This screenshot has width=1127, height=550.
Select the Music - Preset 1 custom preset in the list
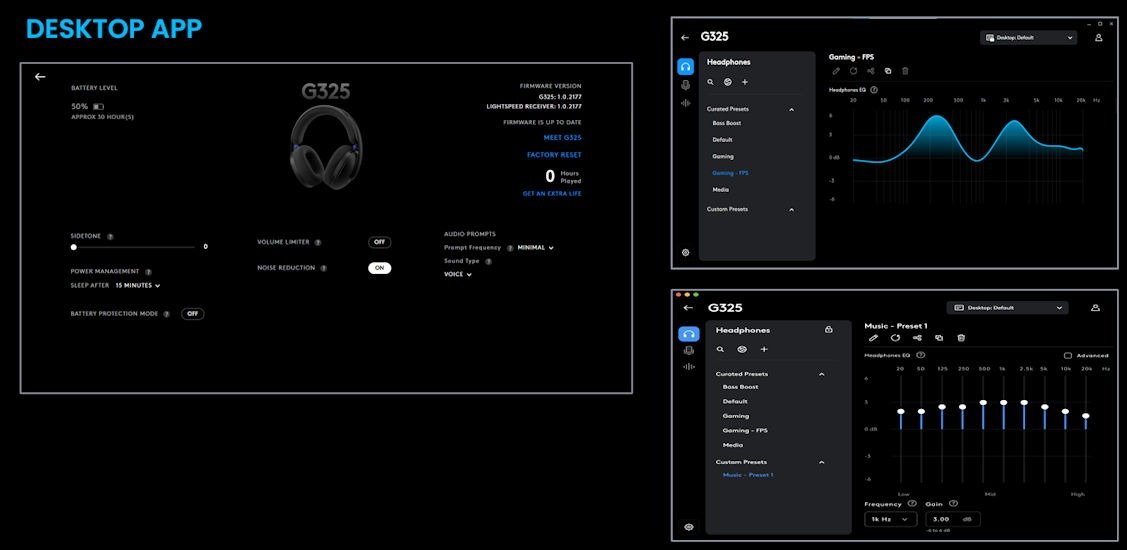tap(748, 475)
